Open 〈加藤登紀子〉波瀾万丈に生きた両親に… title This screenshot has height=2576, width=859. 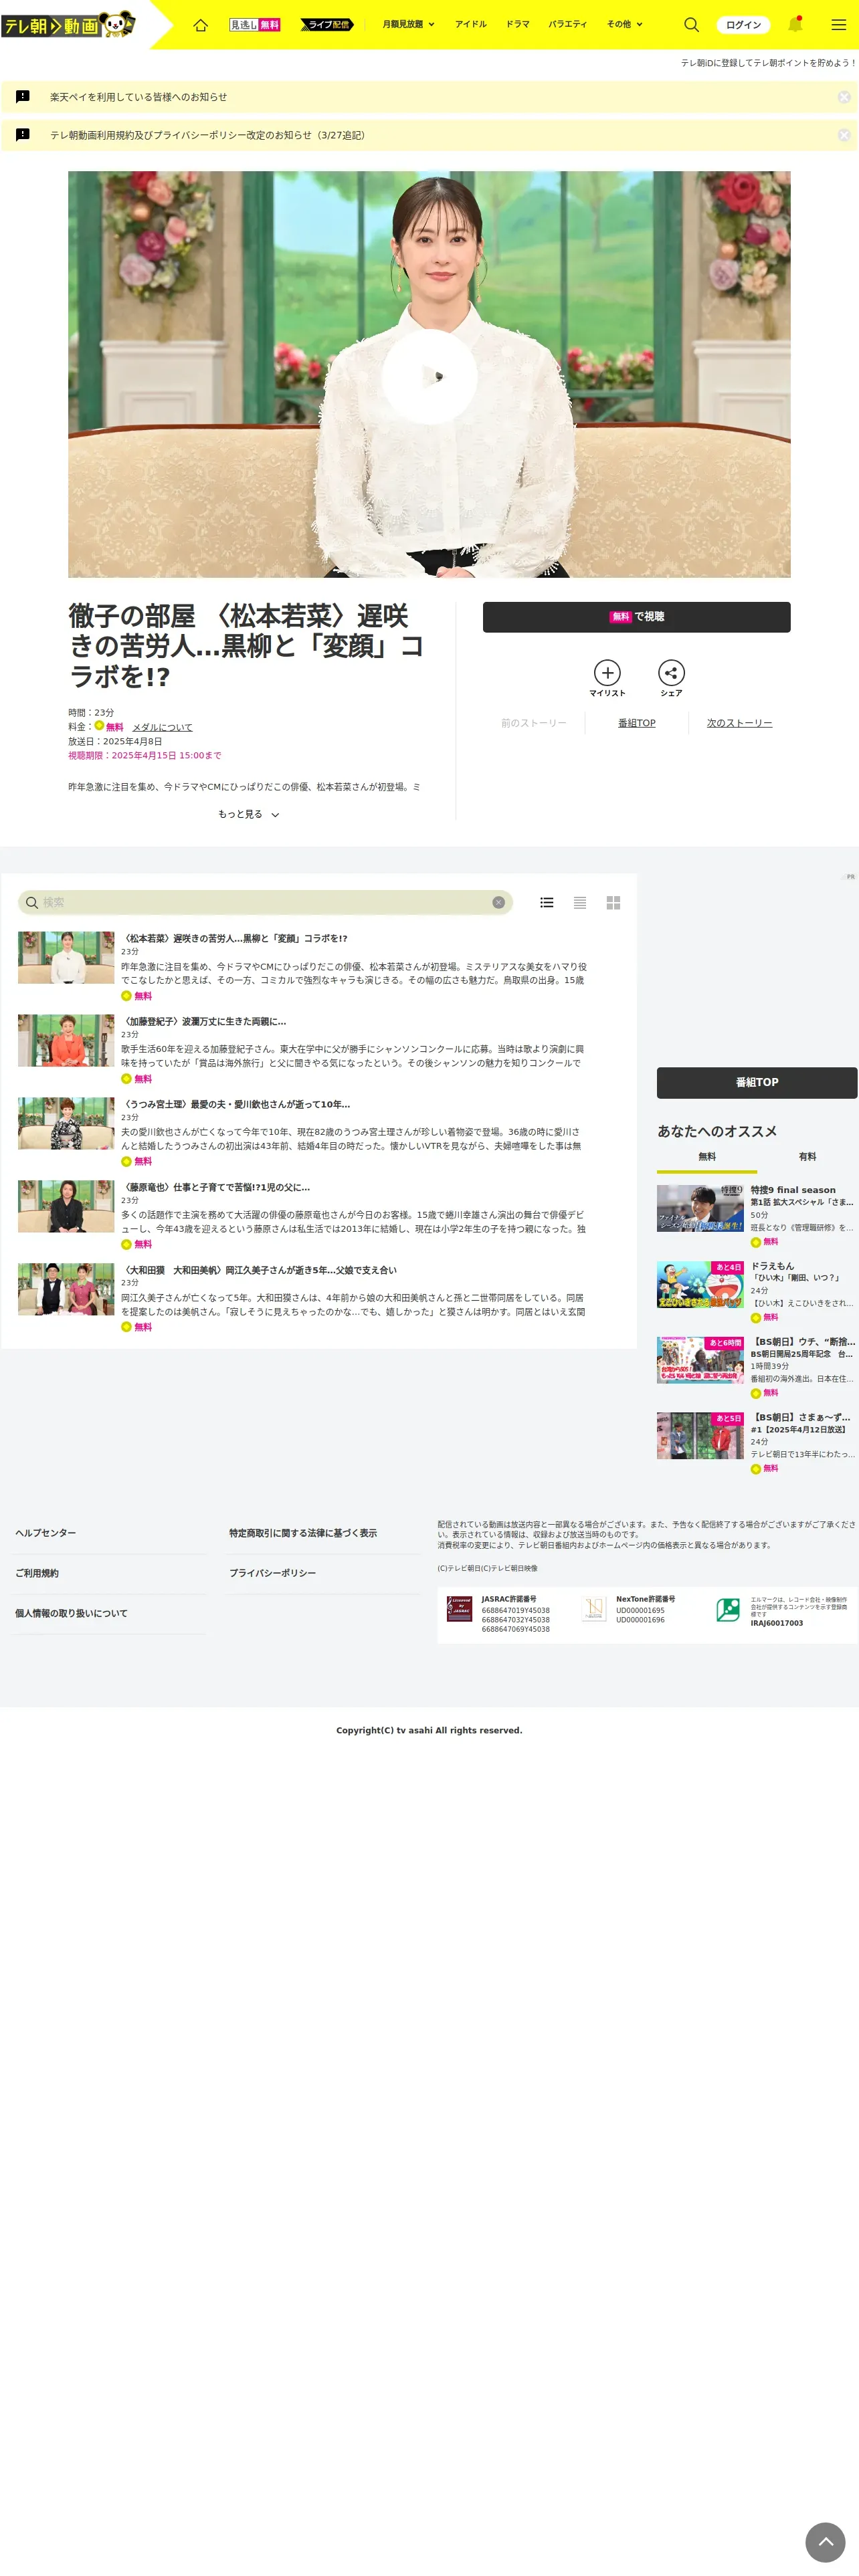(204, 1022)
